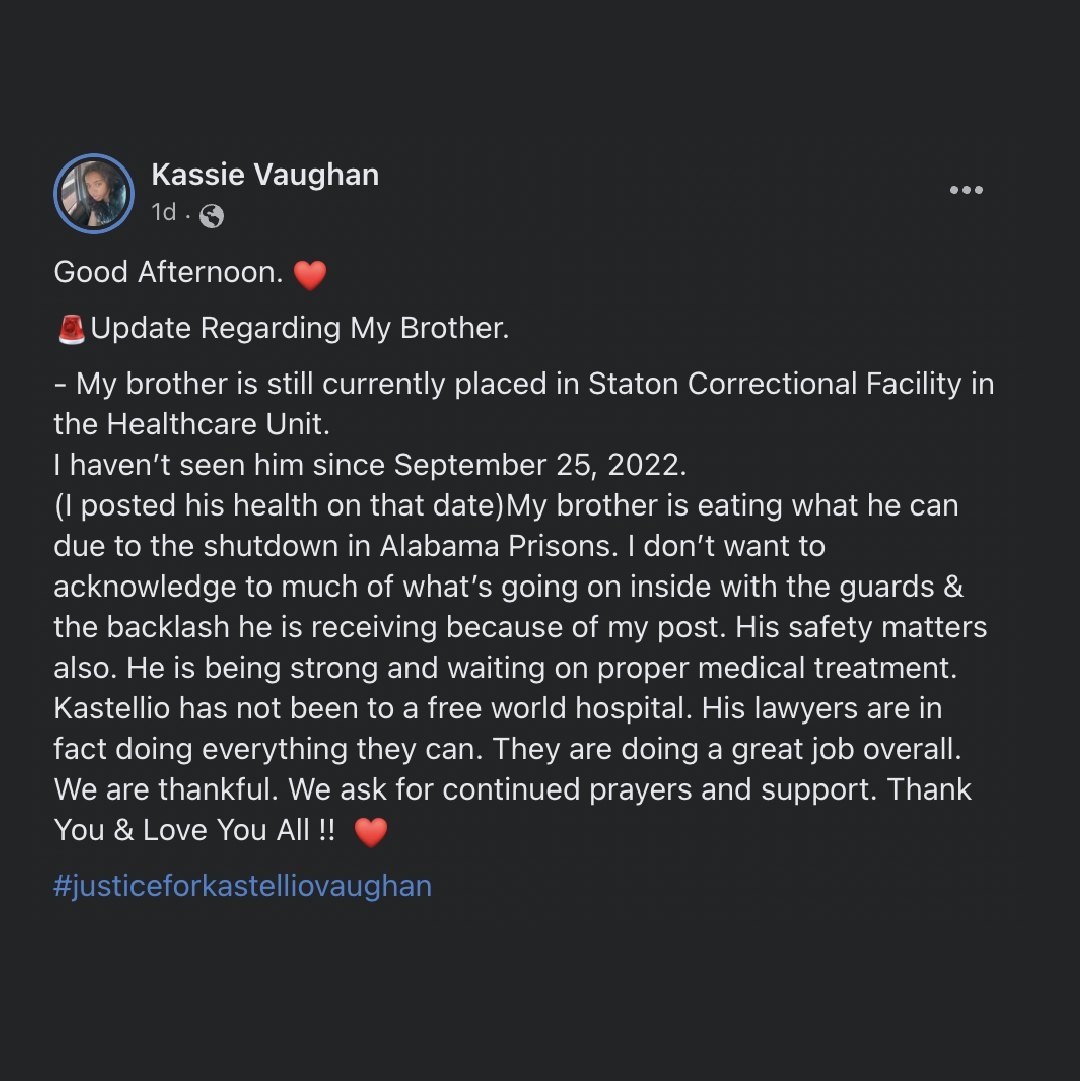The image size is (1080, 1081).
Task: Open the Kassie Vaughan profile name link
Action: click(265, 175)
